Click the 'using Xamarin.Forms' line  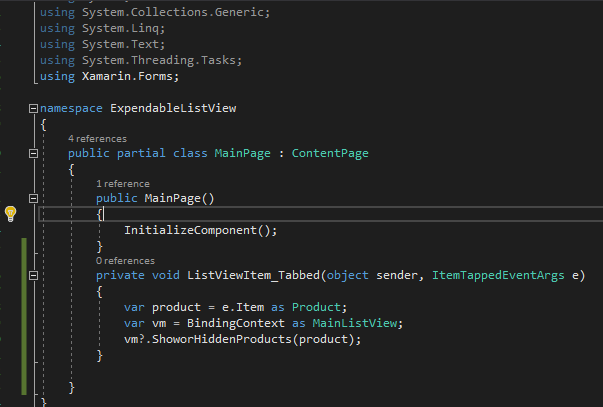[108, 76]
